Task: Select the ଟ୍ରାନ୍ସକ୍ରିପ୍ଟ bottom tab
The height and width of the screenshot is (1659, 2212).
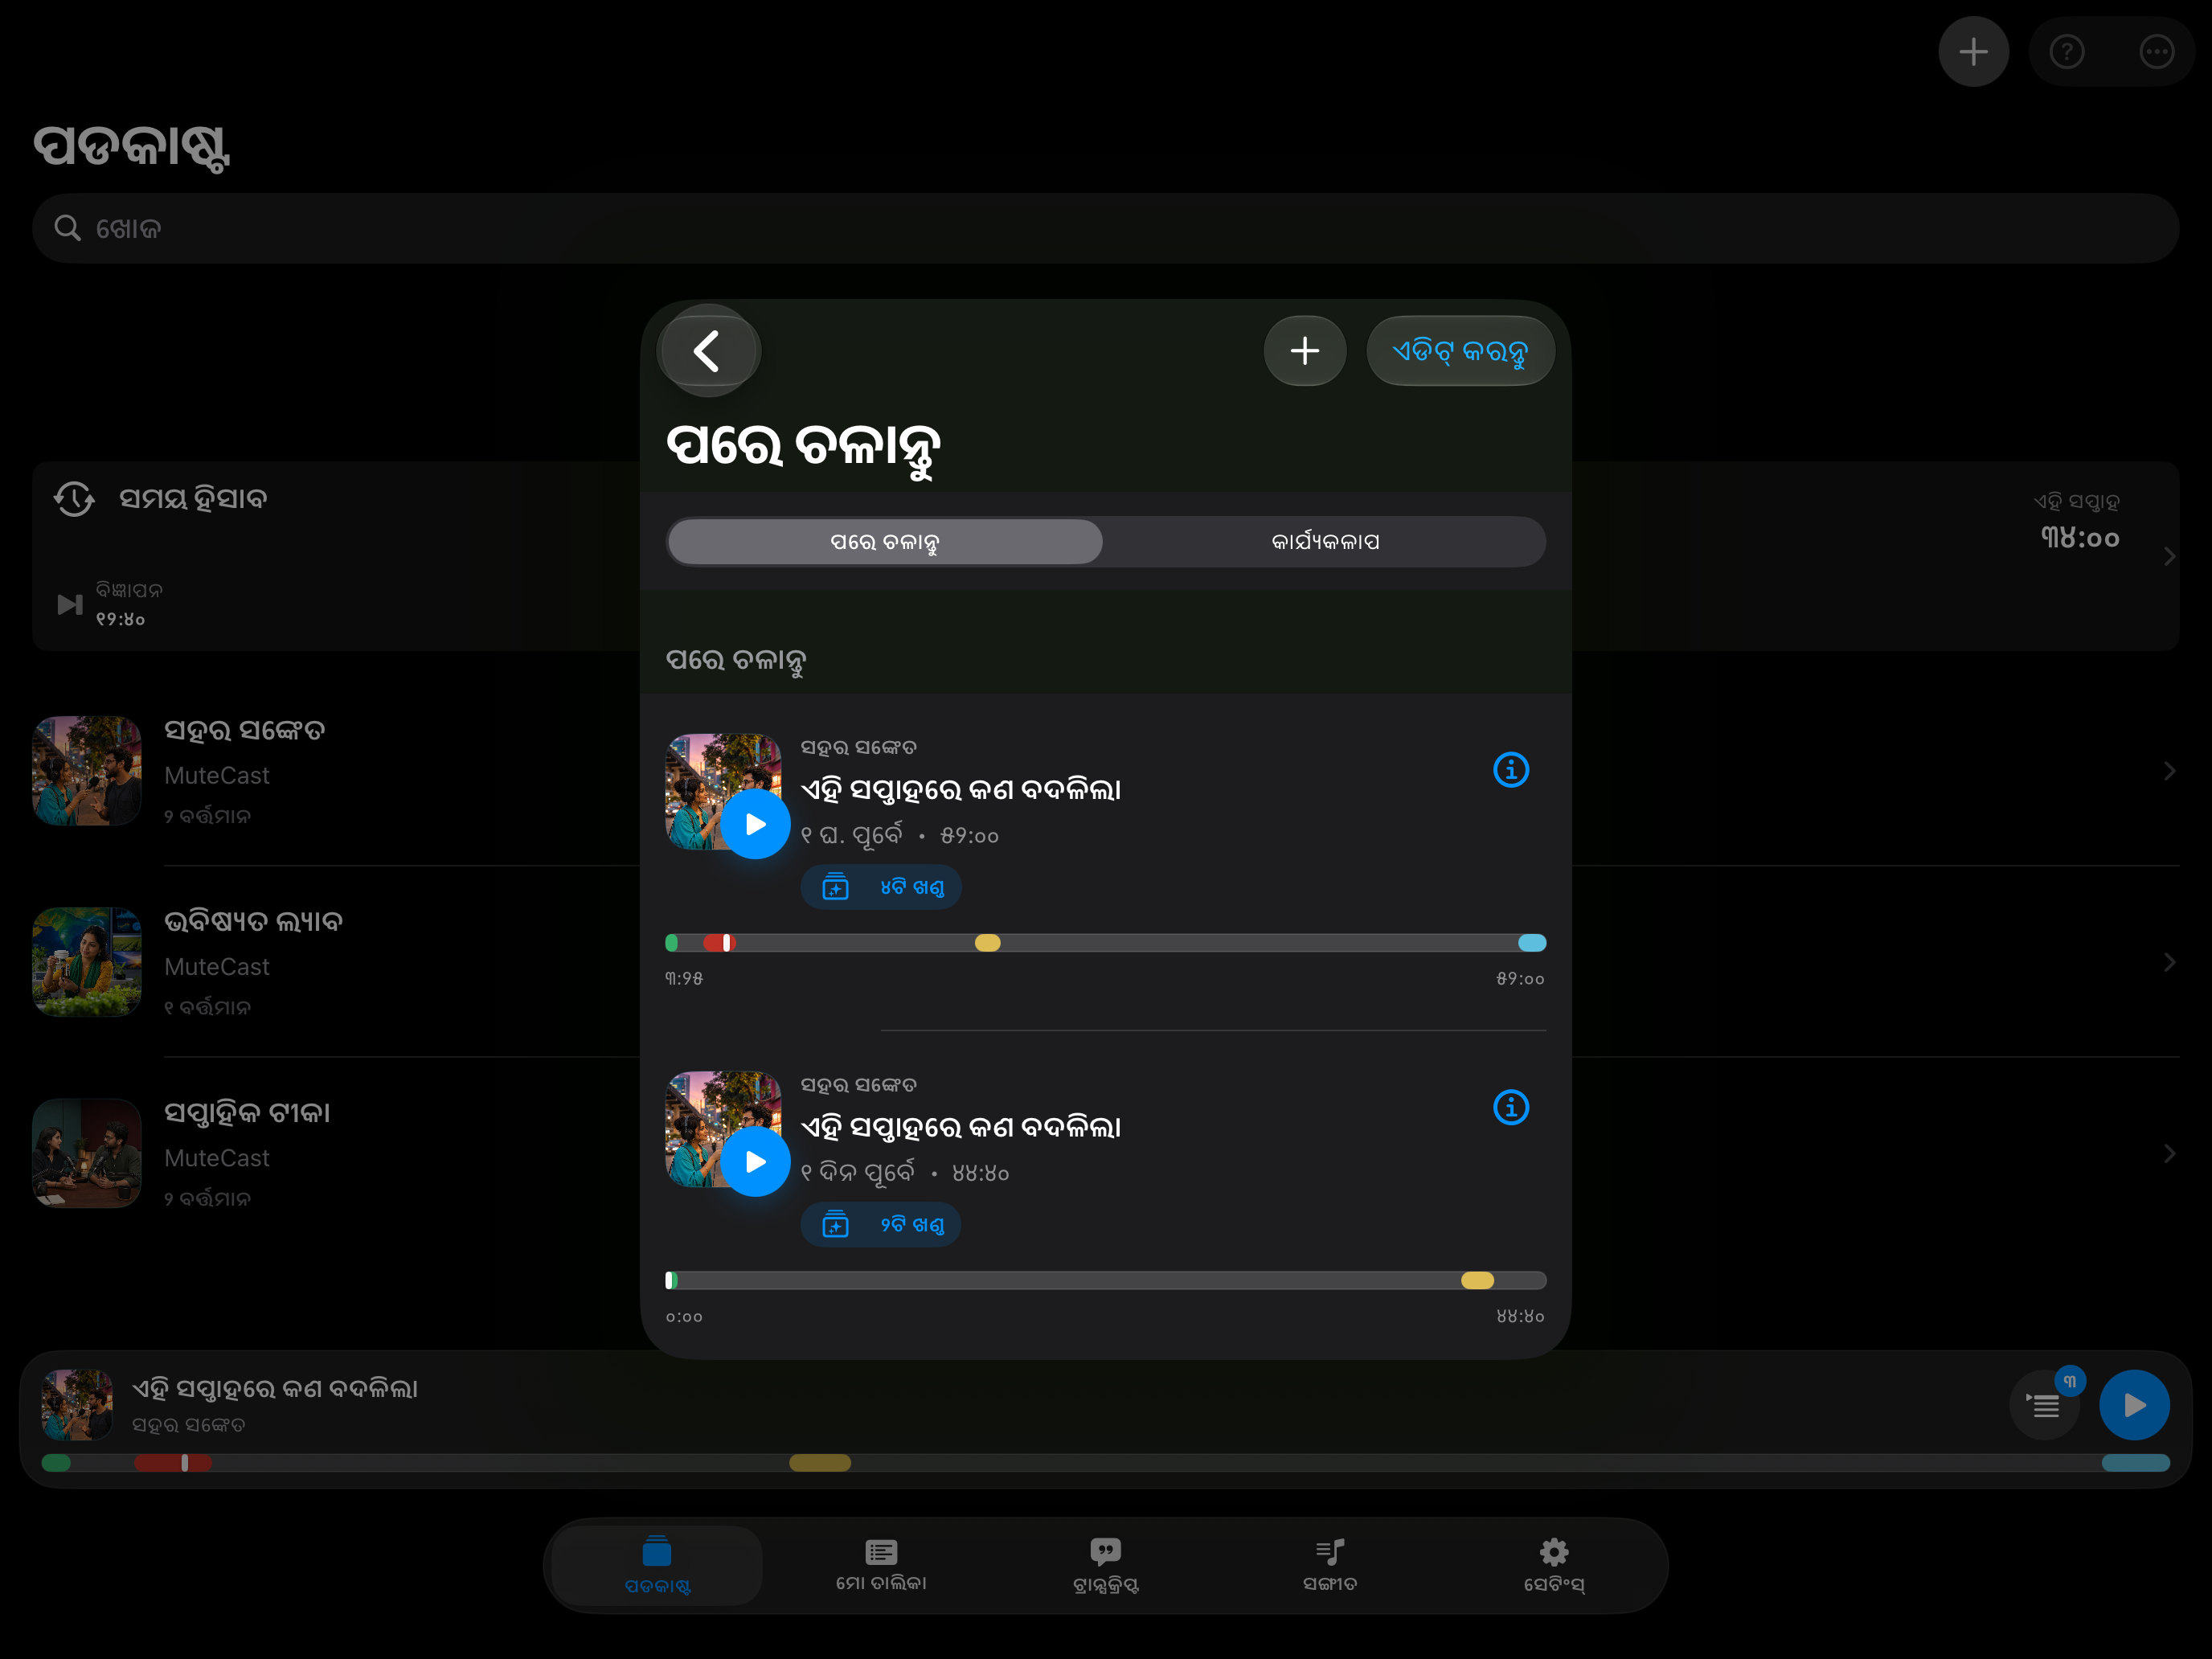Action: (1106, 1565)
